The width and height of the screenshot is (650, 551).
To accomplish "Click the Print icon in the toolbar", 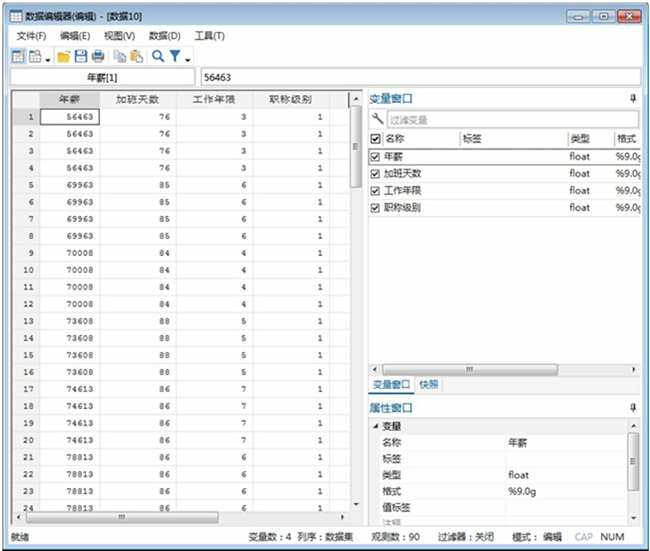I will (x=97, y=57).
